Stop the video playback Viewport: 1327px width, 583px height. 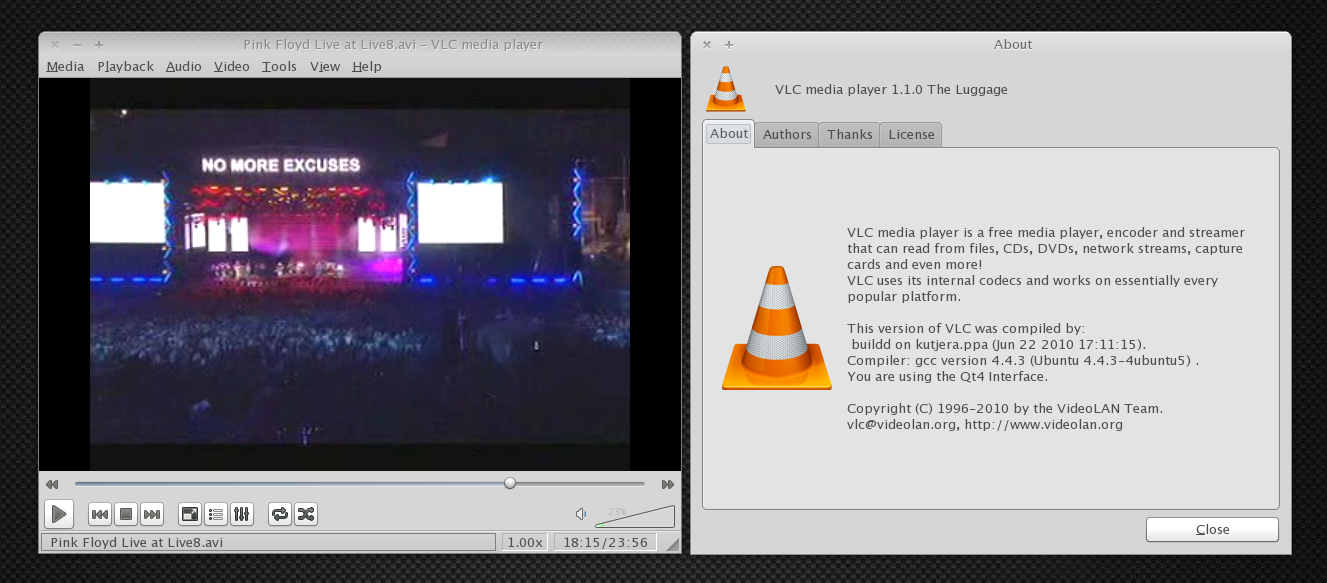(126, 514)
